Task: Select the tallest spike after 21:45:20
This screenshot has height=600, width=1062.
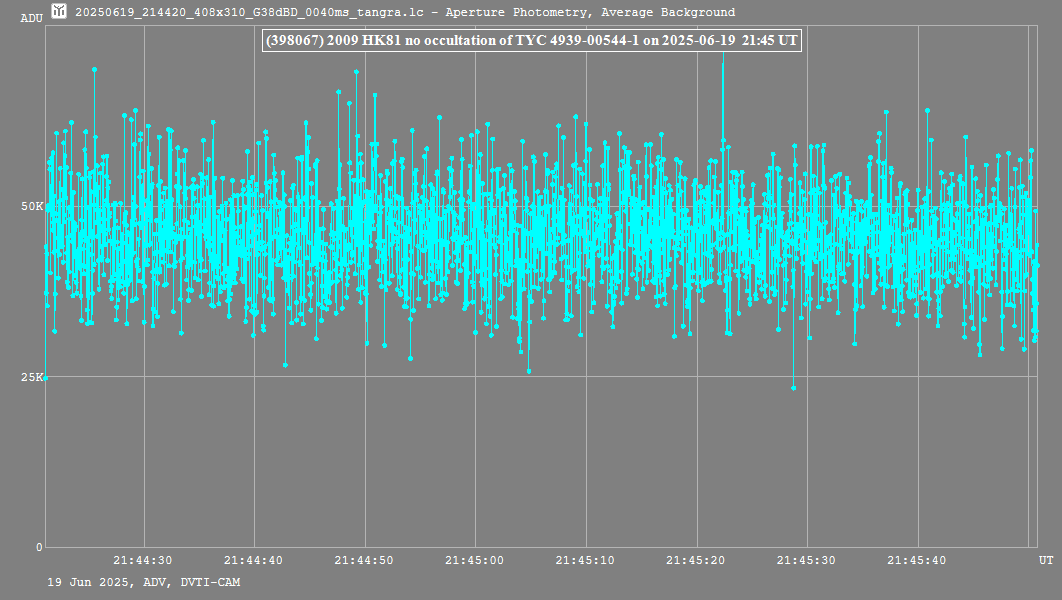Action: tap(722, 64)
